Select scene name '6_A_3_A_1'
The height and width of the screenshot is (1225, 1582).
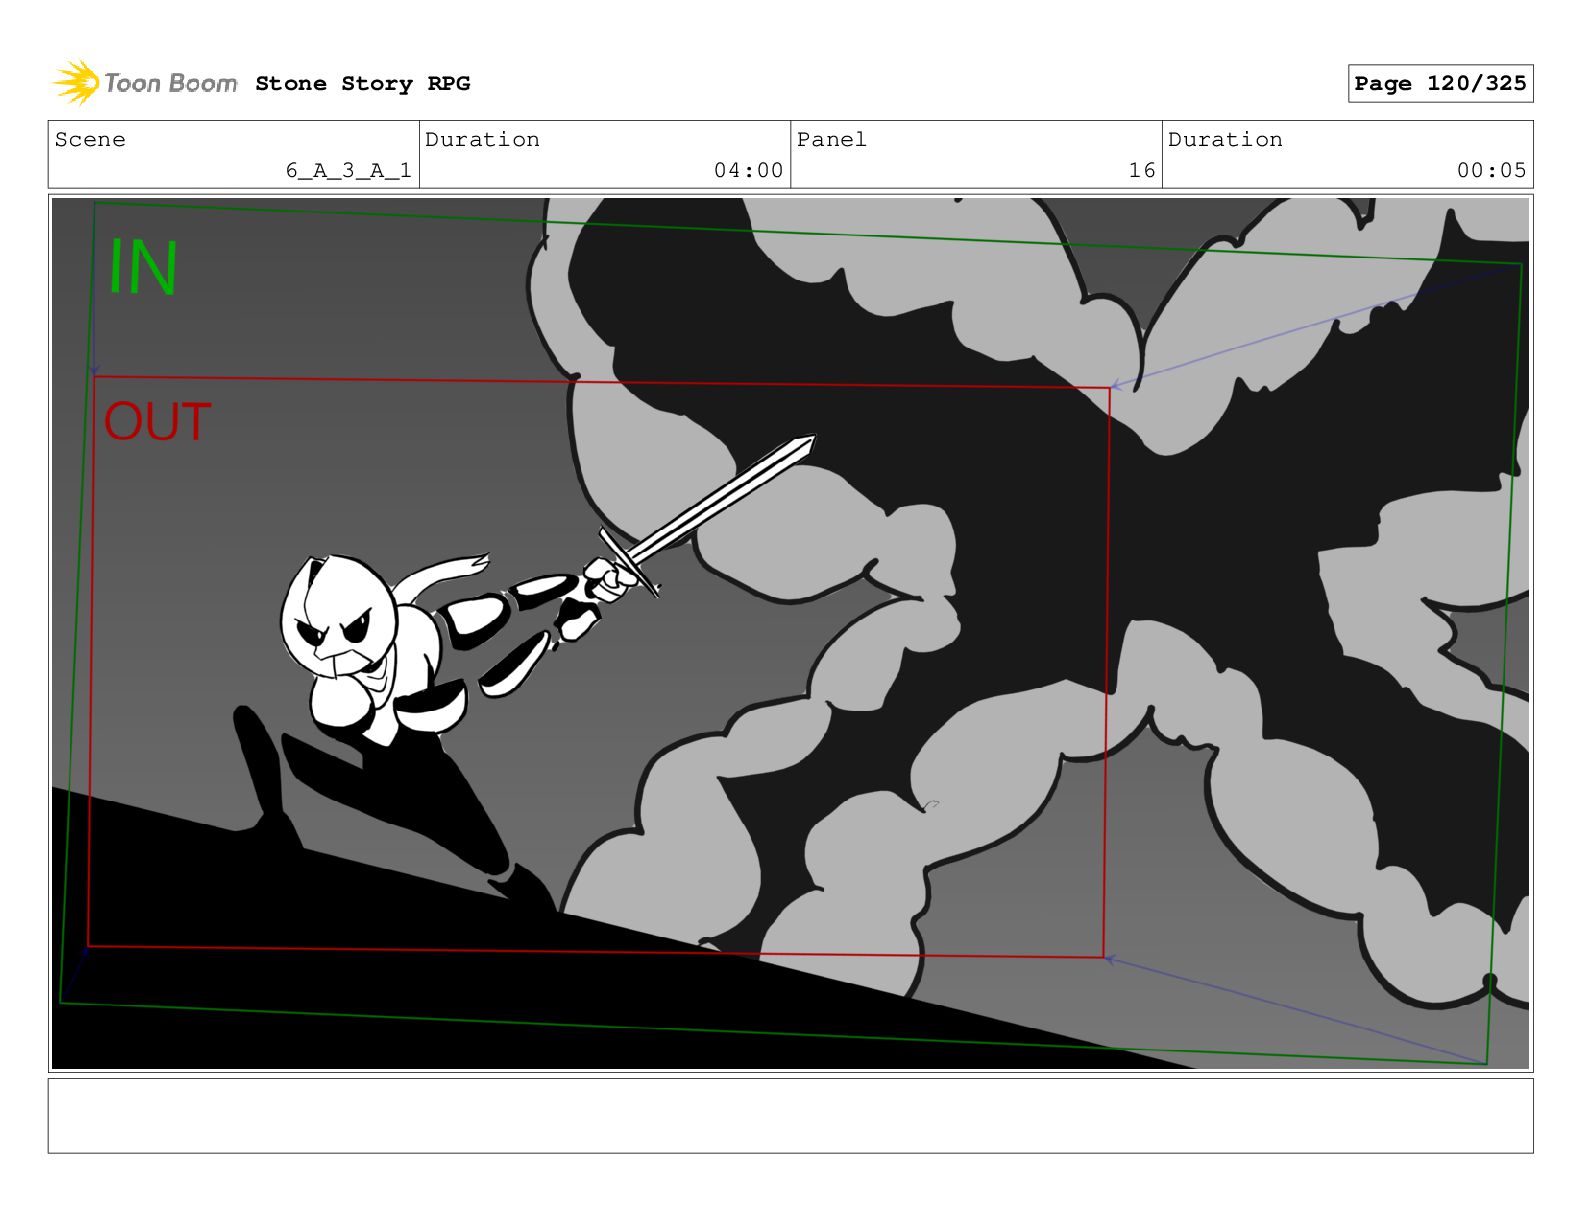pos(348,171)
